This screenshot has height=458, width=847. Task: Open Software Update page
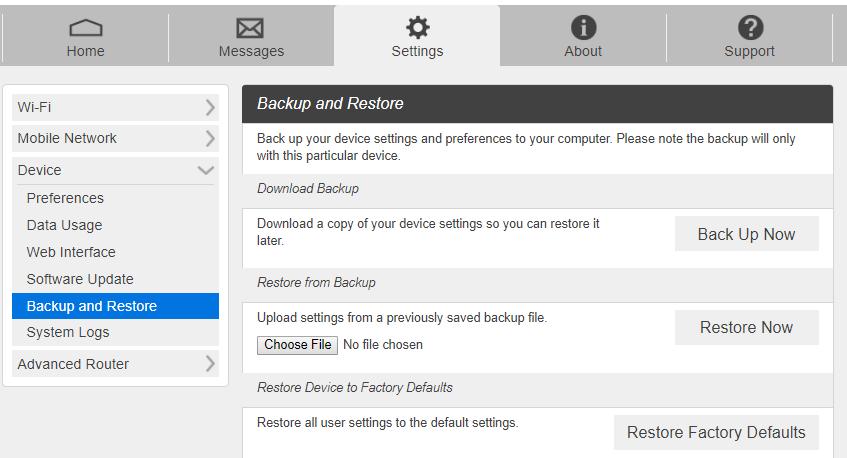pos(80,279)
